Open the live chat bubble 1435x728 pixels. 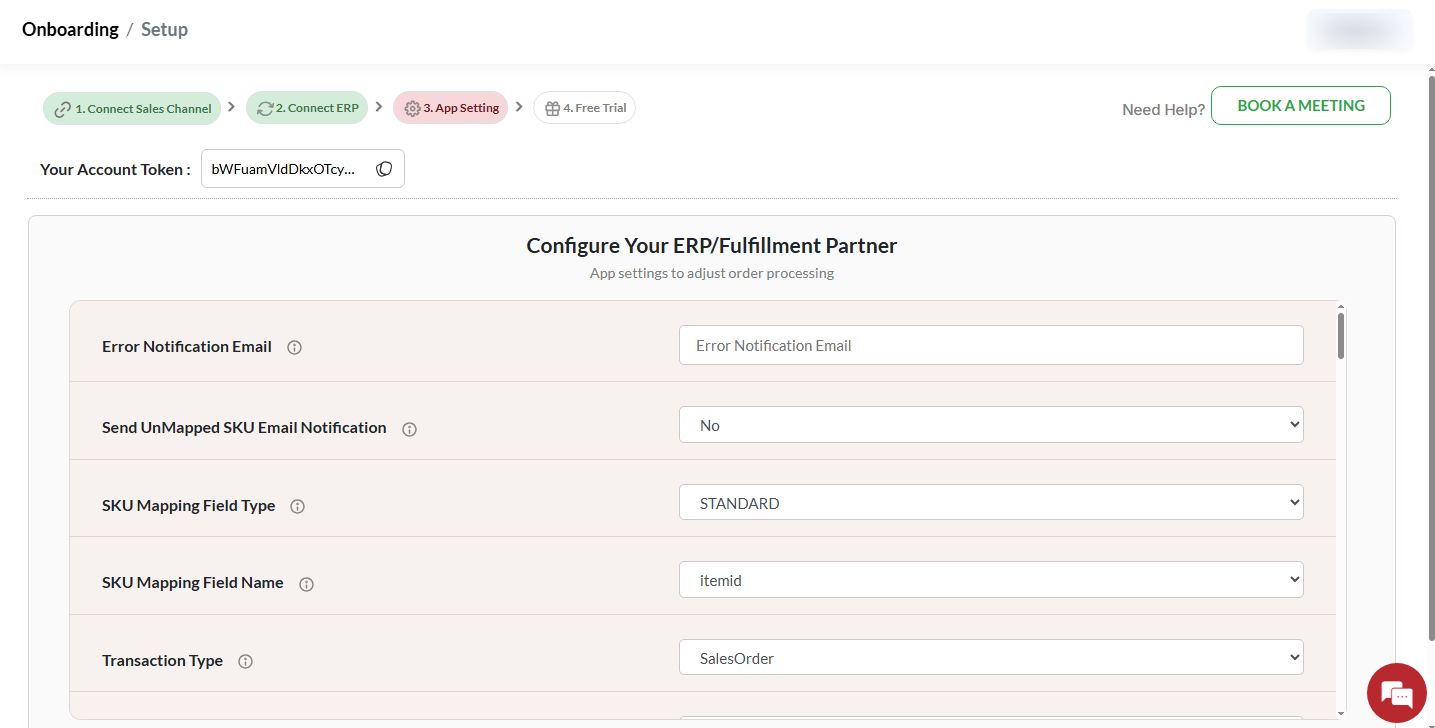click(x=1396, y=692)
